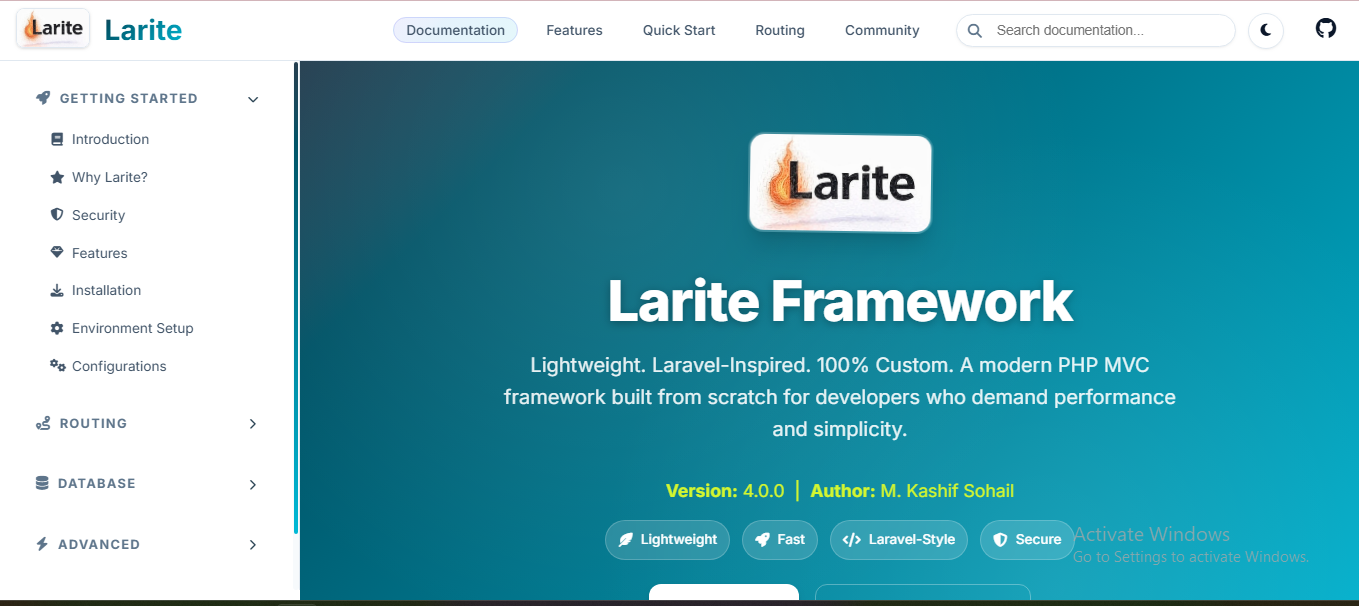
Task: Click the gear icon beside Environment Setup
Action: 57,328
